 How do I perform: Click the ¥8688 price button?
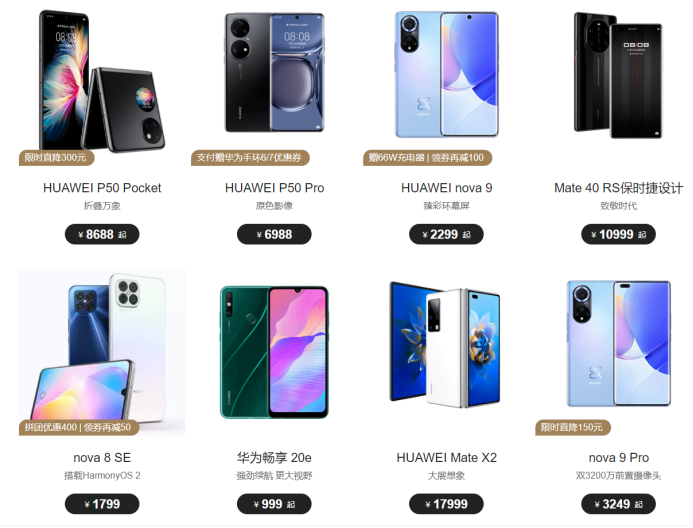click(x=102, y=234)
